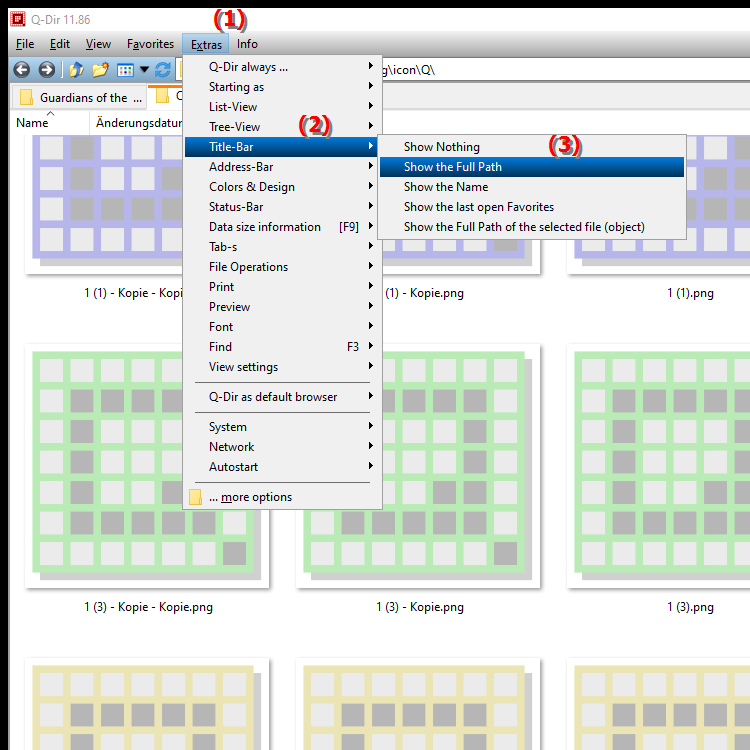Choose Show the last open Favorites
Image resolution: width=750 pixels, height=750 pixels.
(x=532, y=207)
